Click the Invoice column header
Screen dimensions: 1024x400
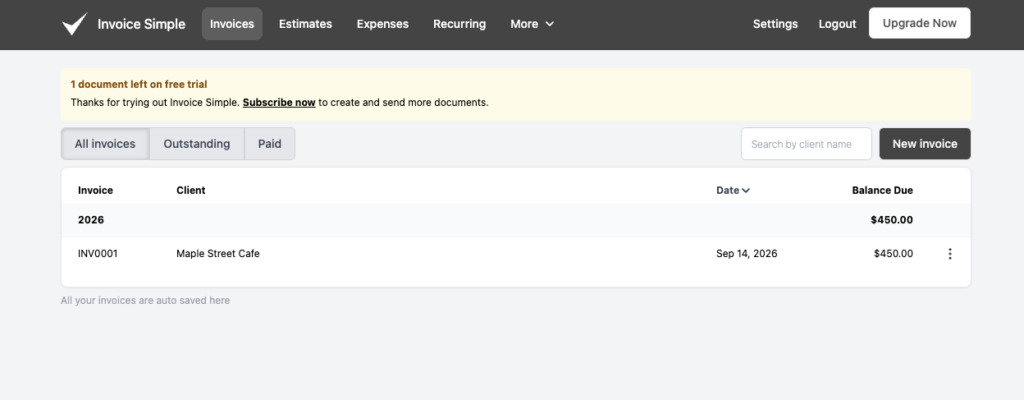(x=95, y=190)
